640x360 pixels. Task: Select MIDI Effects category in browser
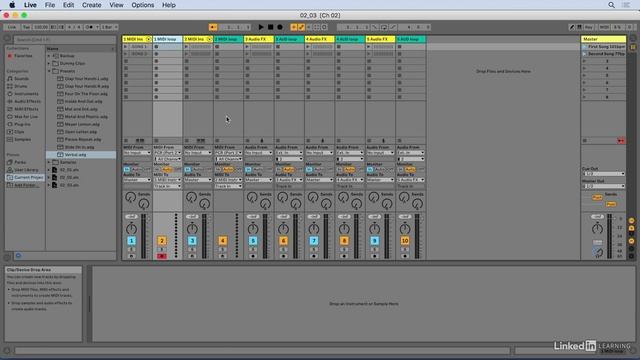click(x=26, y=109)
